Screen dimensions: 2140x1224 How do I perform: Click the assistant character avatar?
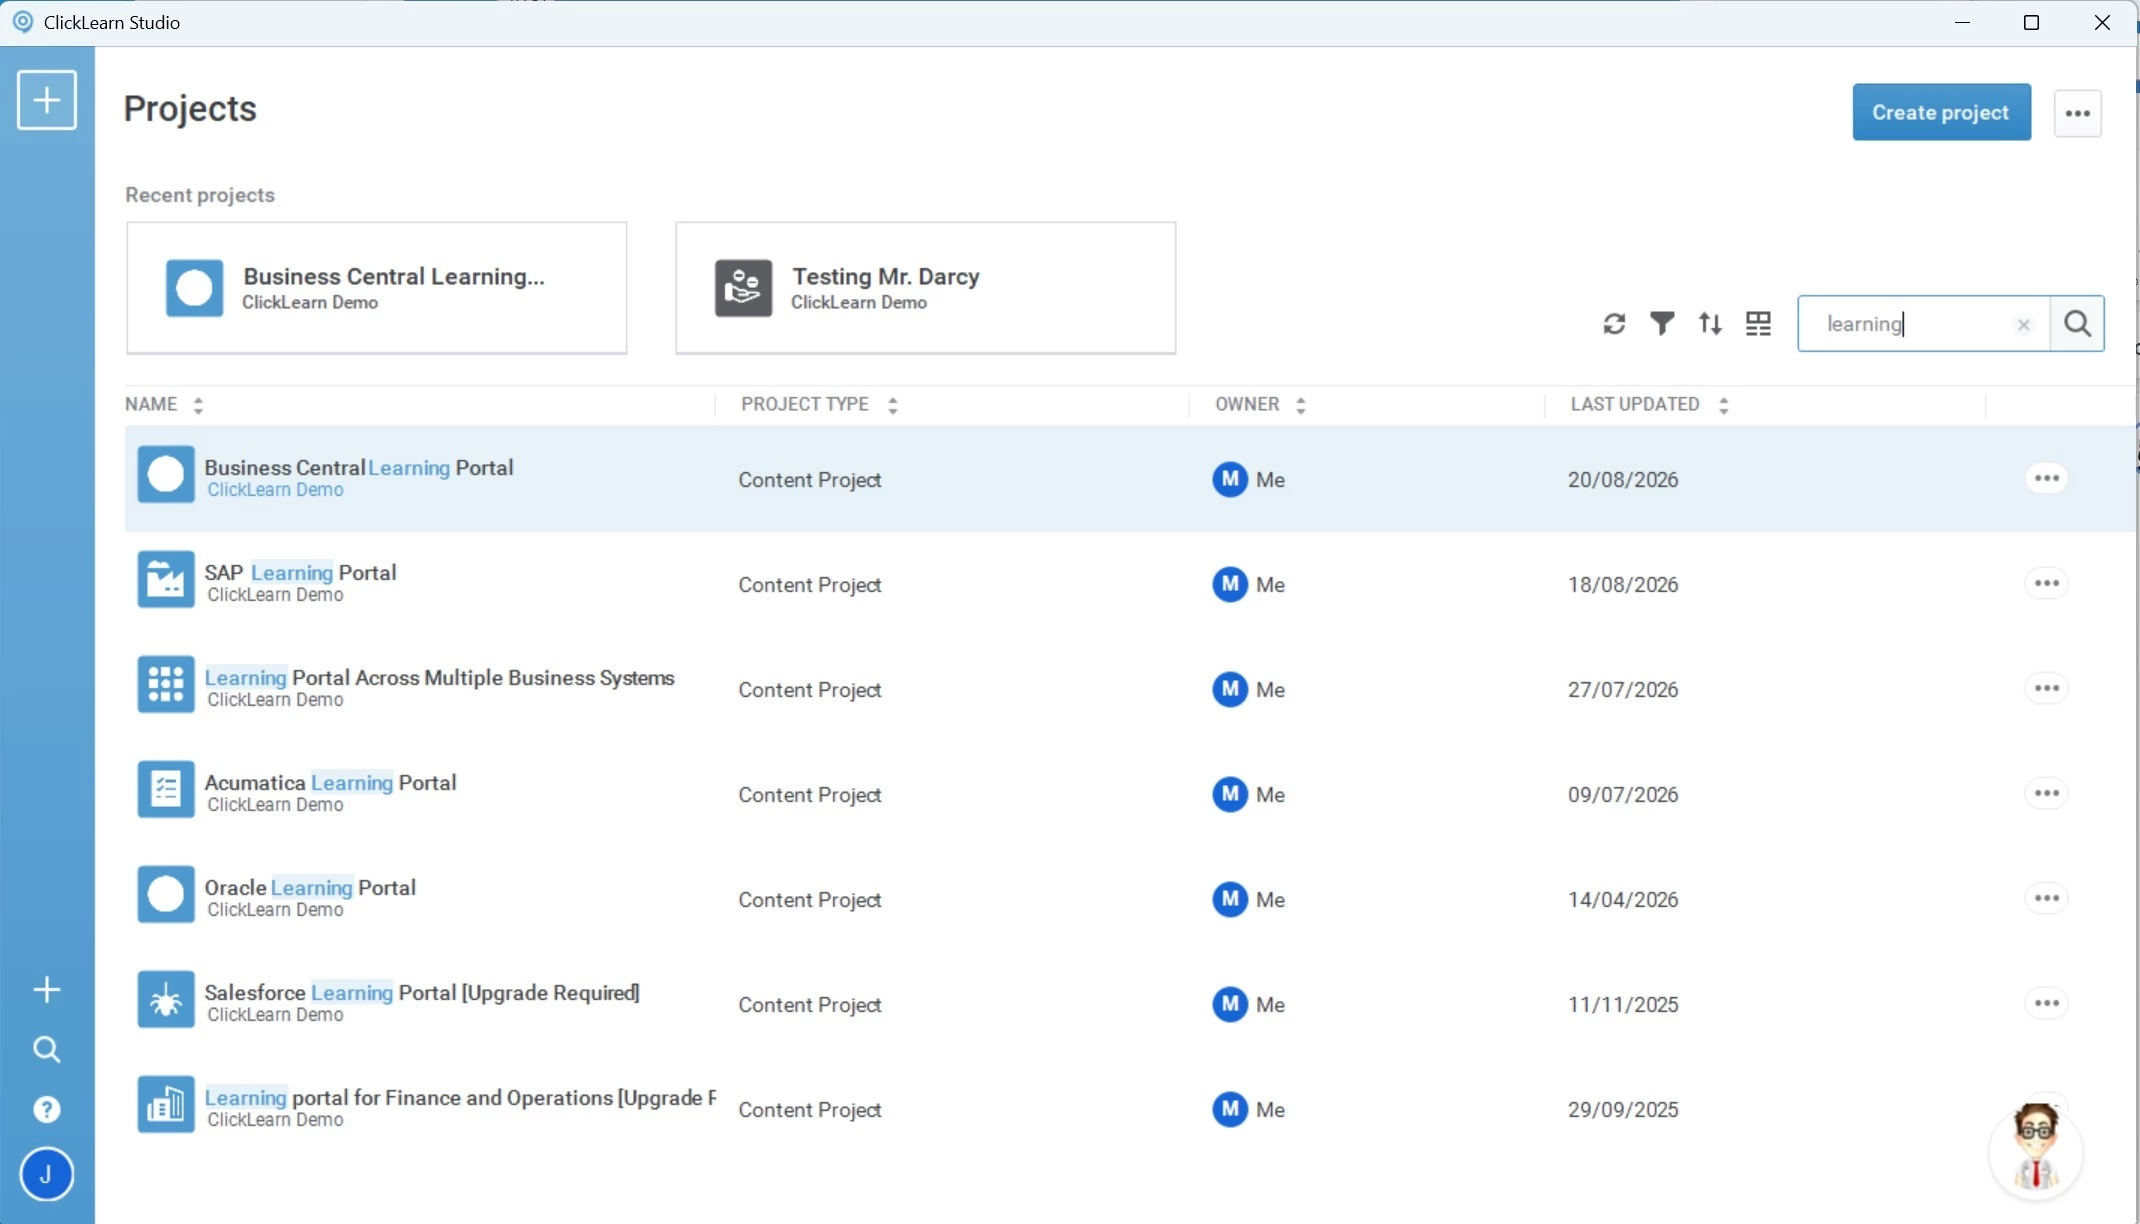click(x=2036, y=1148)
